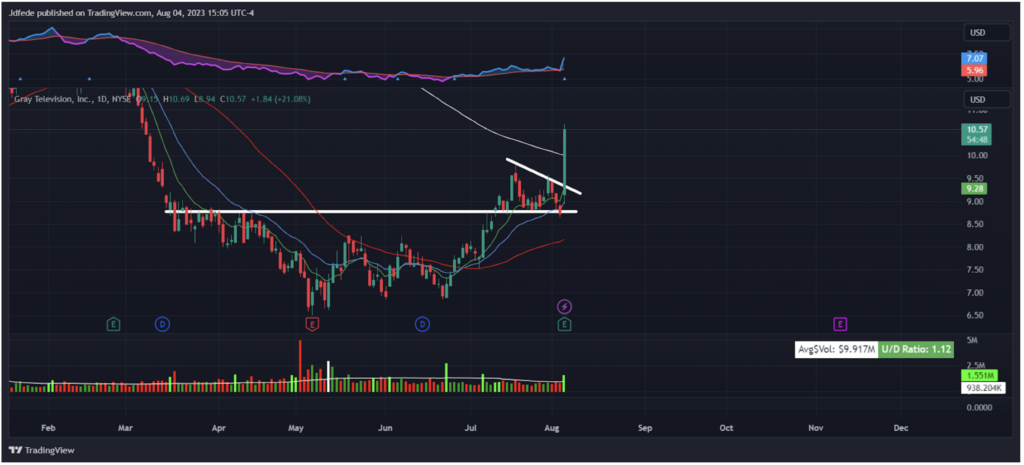This screenshot has height=465, width=1024.
Task: Select the purple upcoming earnings E marker
Action: tap(840, 324)
